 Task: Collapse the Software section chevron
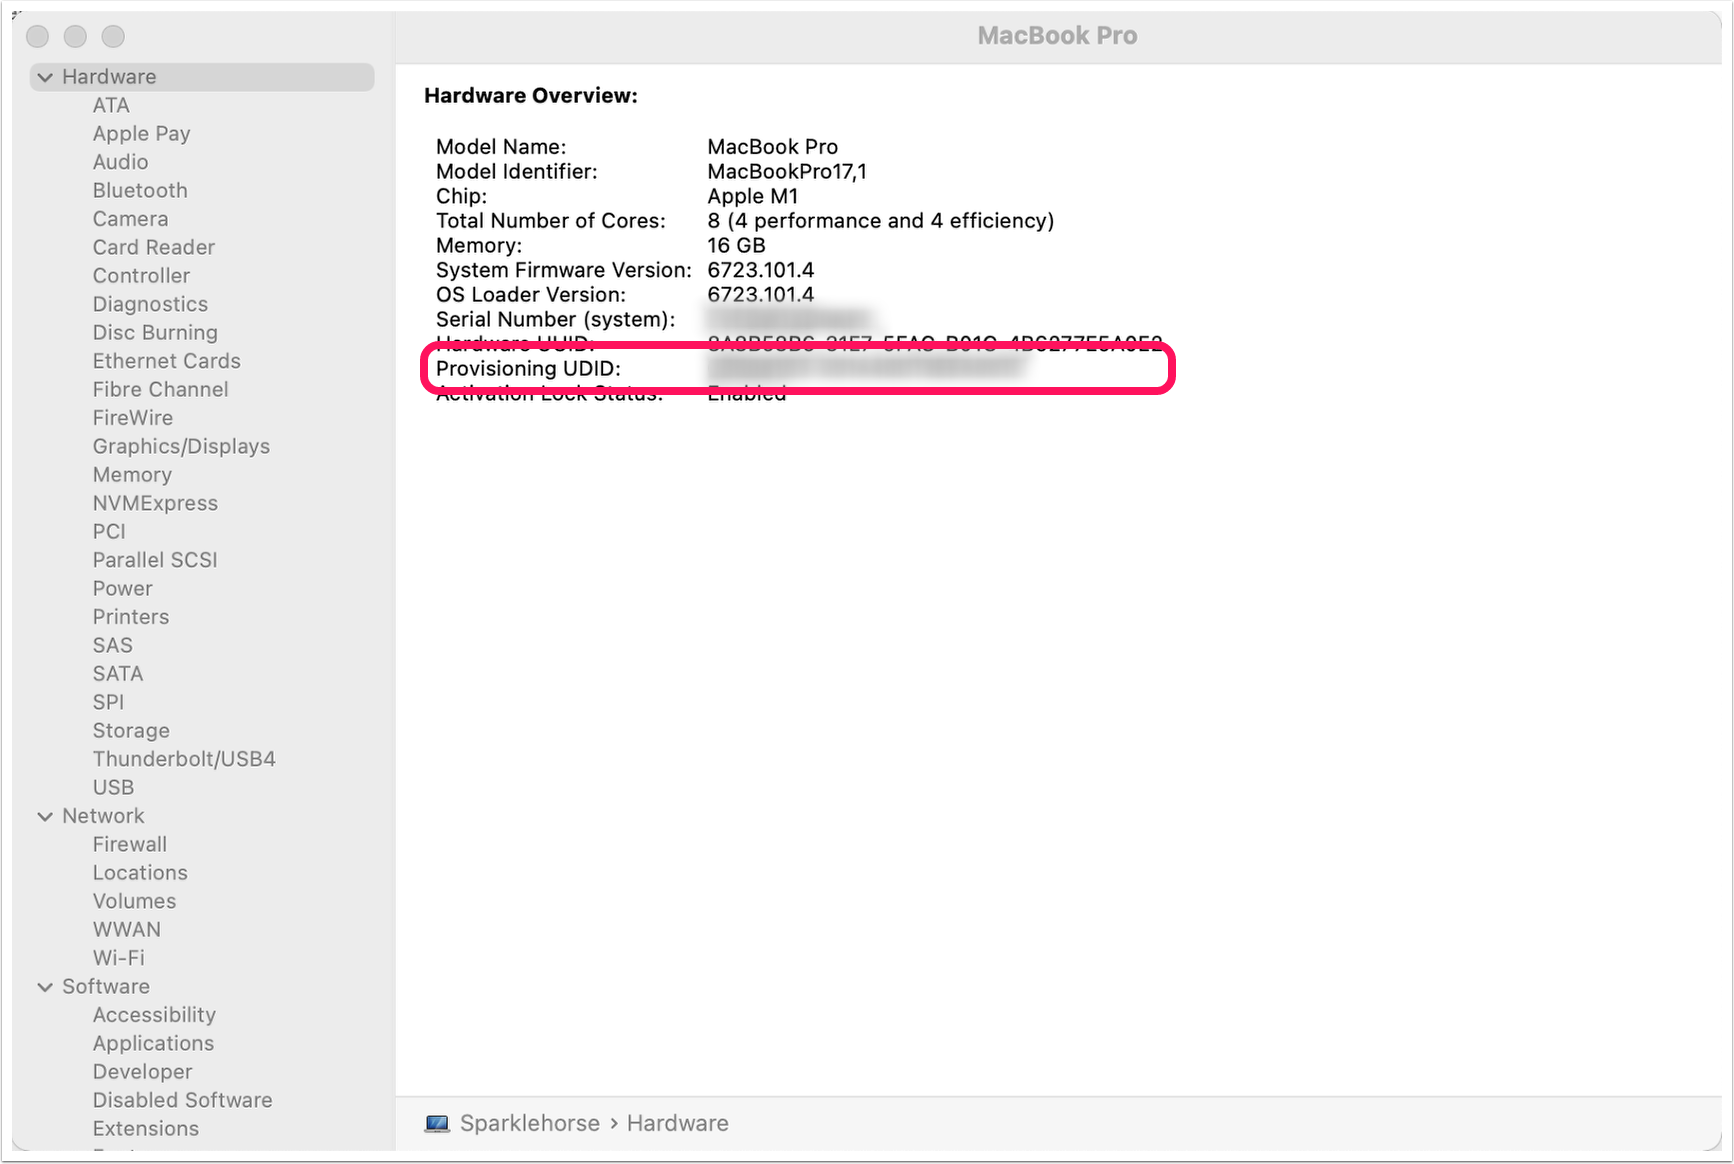click(45, 987)
